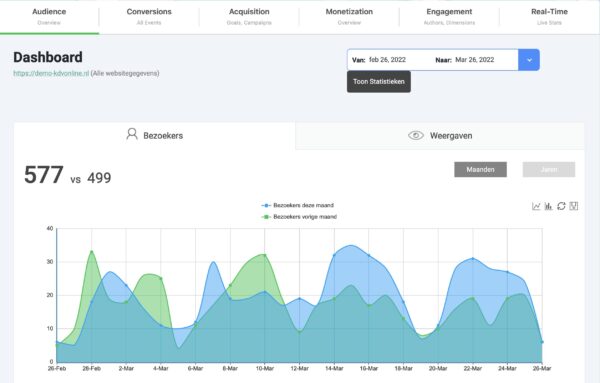Click the 22-Mar blue data point
Image resolution: width=600 pixels, height=383 pixels.
click(x=473, y=259)
